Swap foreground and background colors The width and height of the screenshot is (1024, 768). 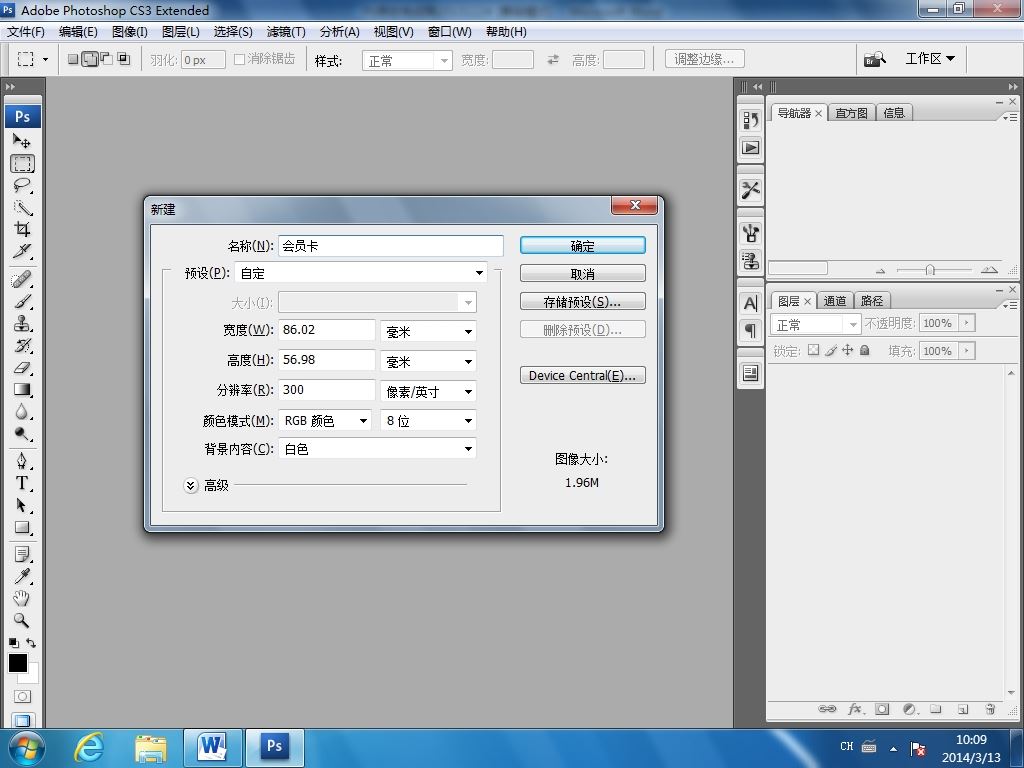[31, 643]
